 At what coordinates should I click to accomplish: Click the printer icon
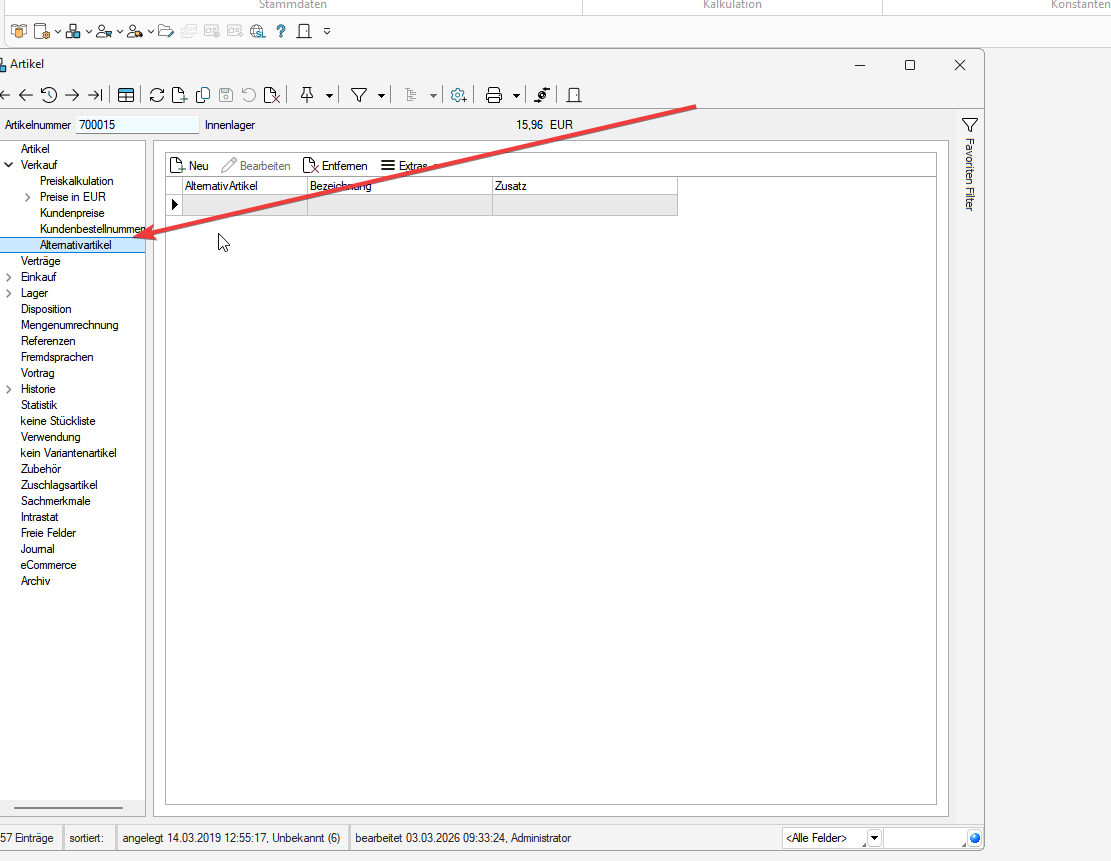493,95
